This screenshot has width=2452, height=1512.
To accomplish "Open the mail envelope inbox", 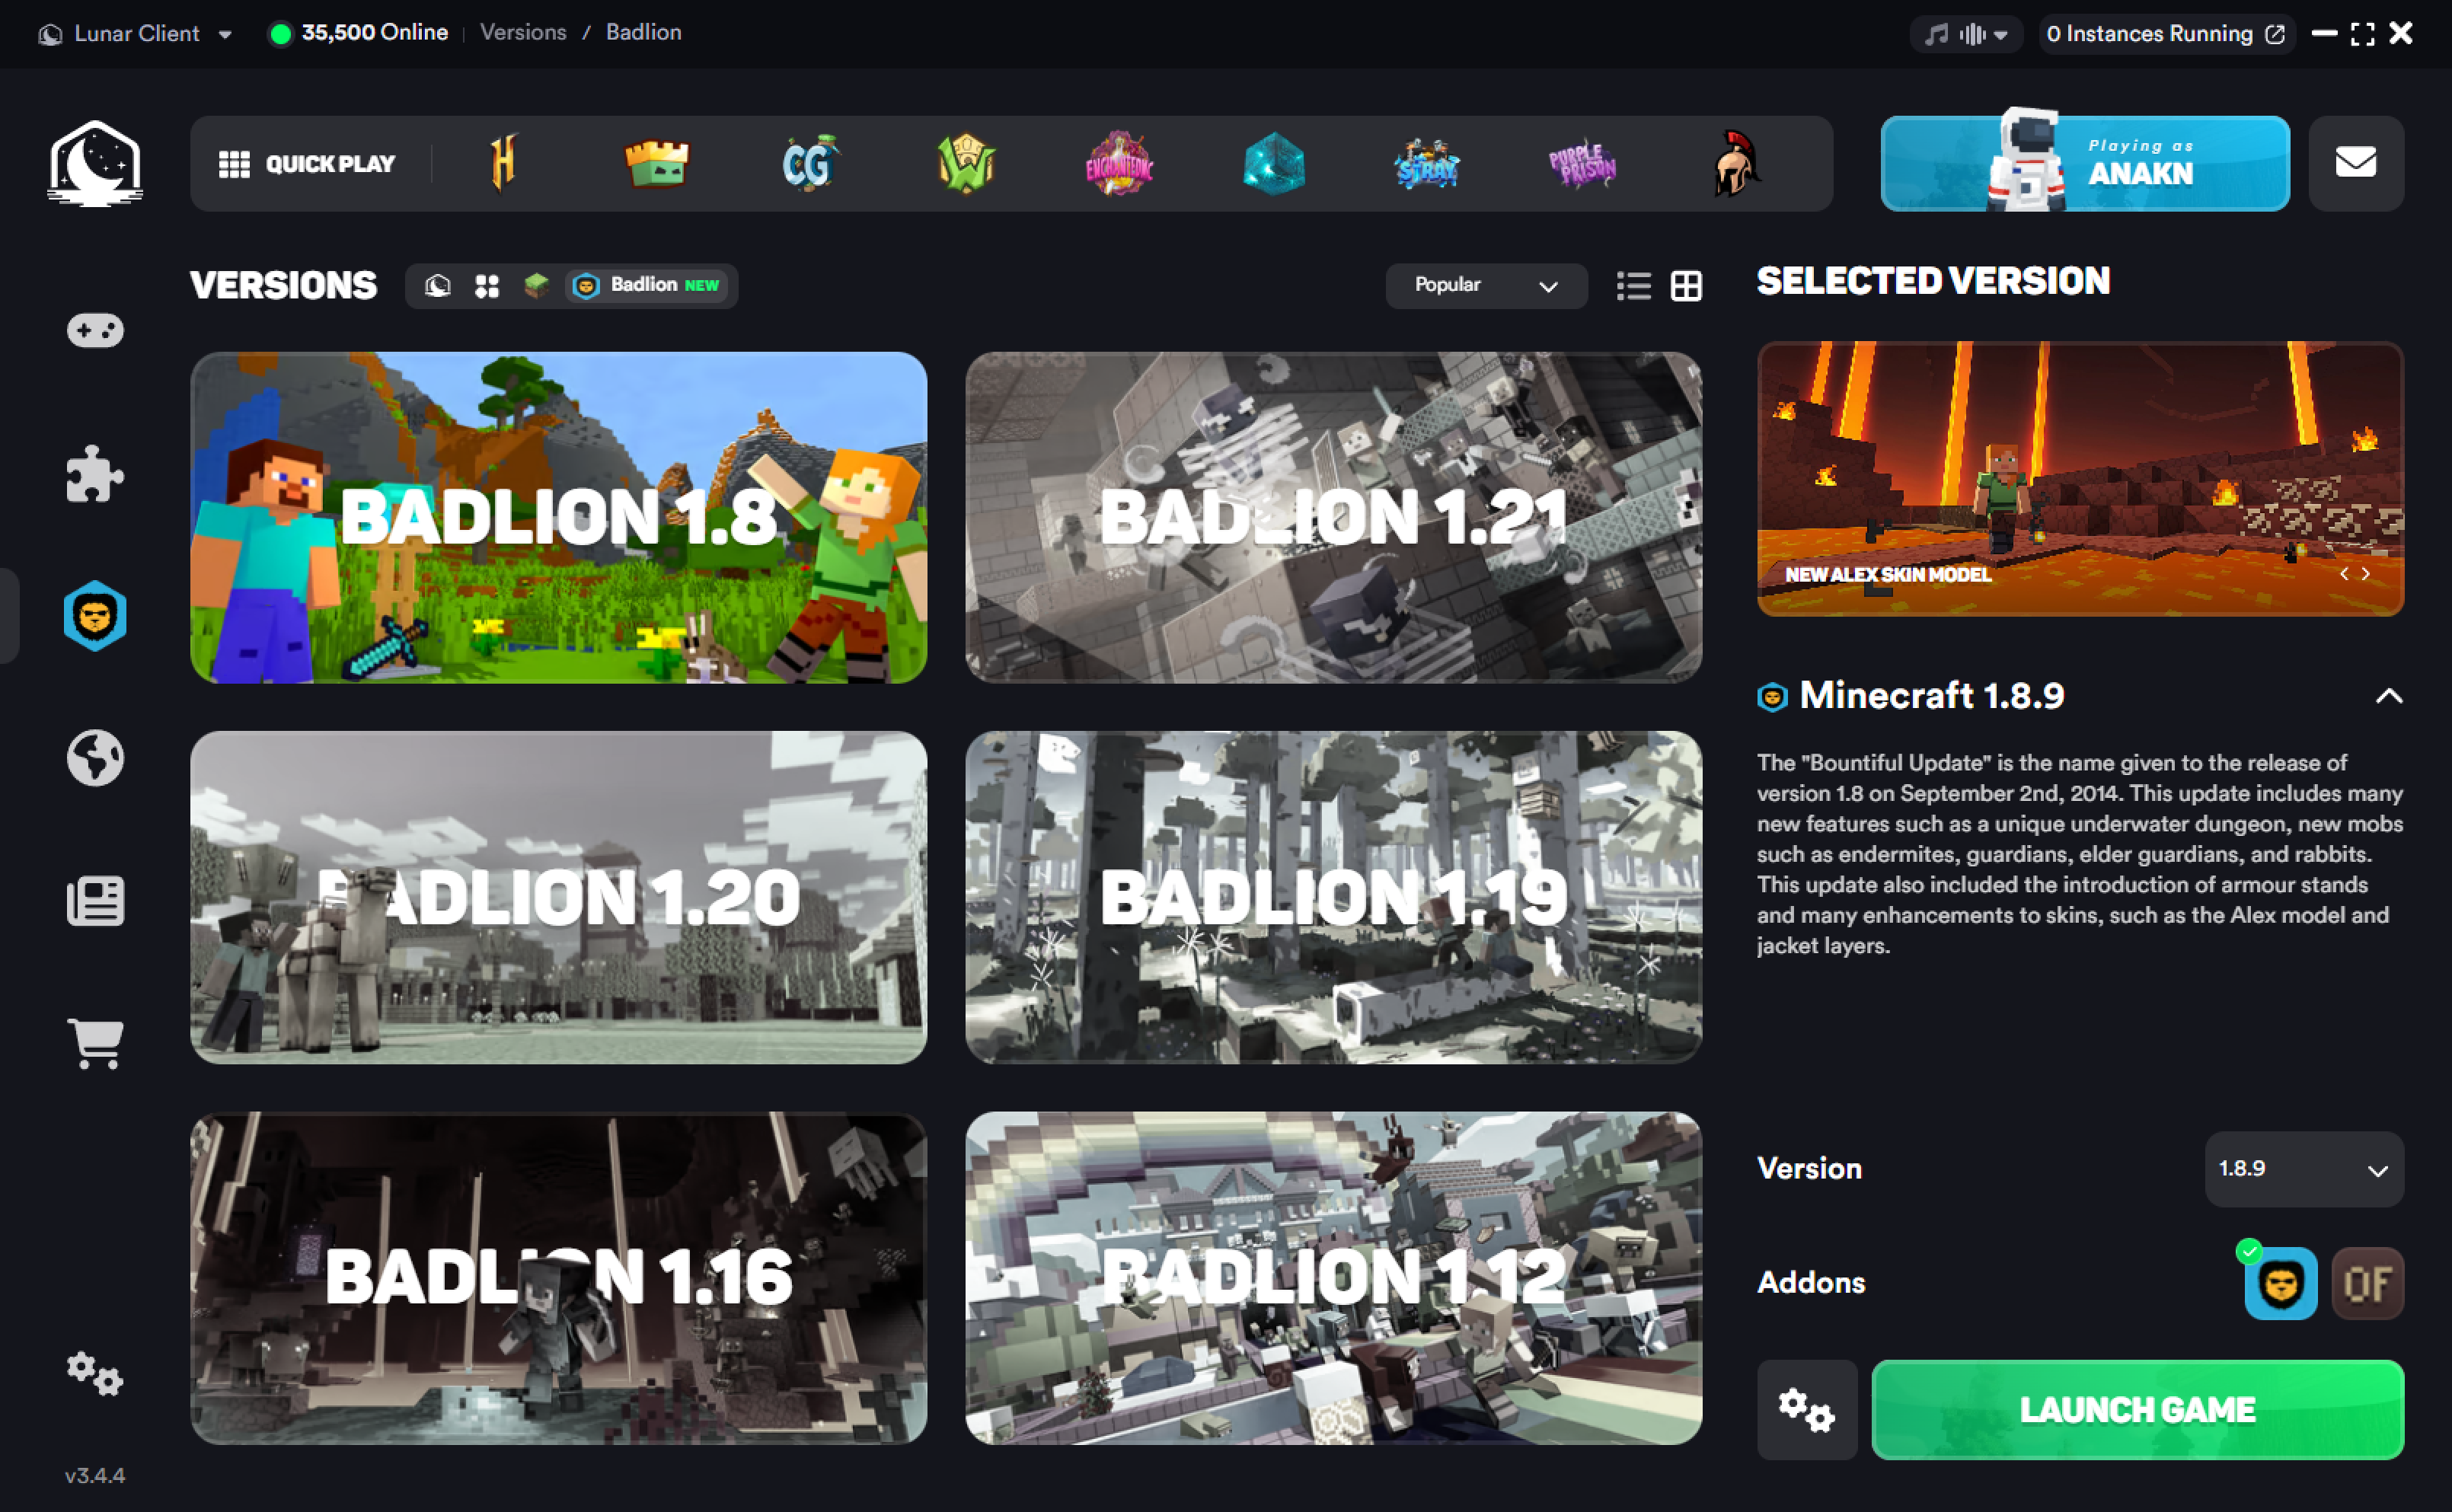I will [2356, 163].
